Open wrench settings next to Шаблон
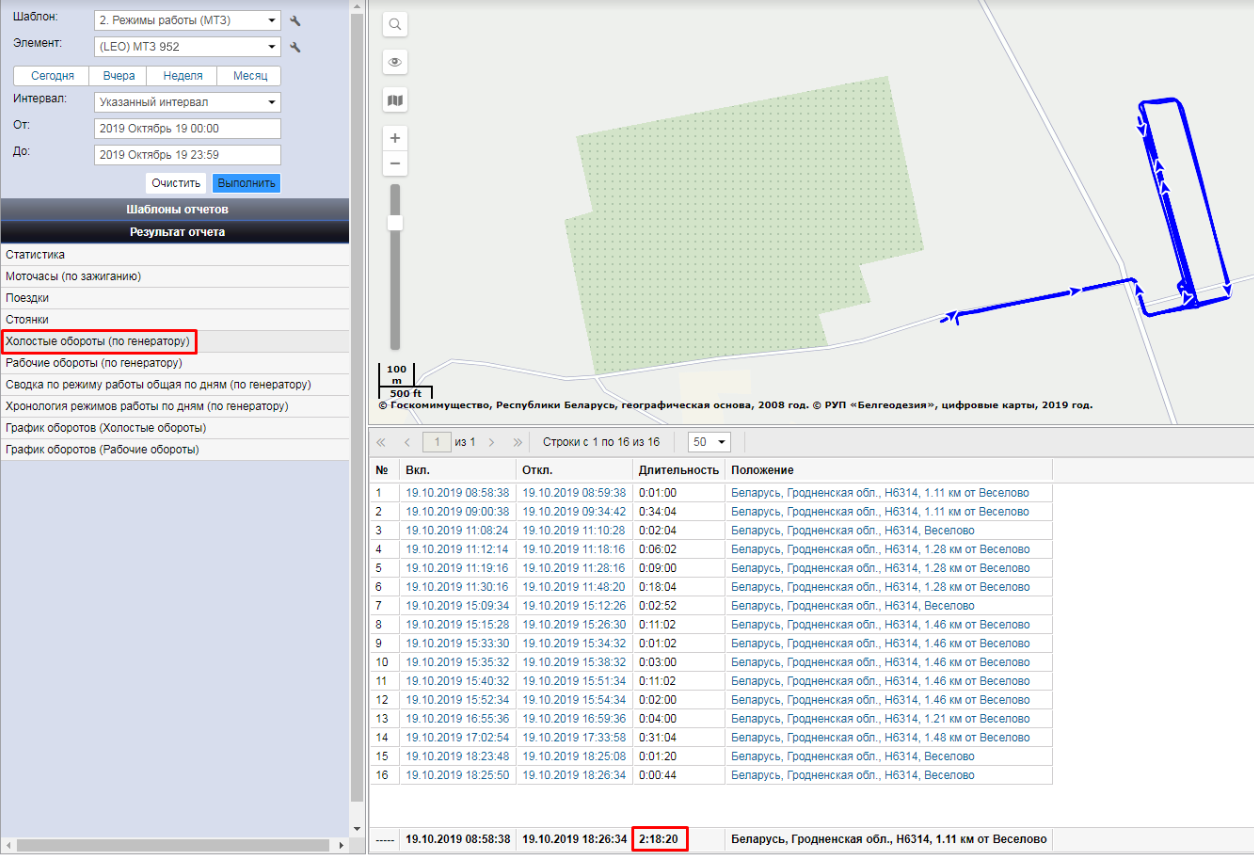 coord(295,20)
